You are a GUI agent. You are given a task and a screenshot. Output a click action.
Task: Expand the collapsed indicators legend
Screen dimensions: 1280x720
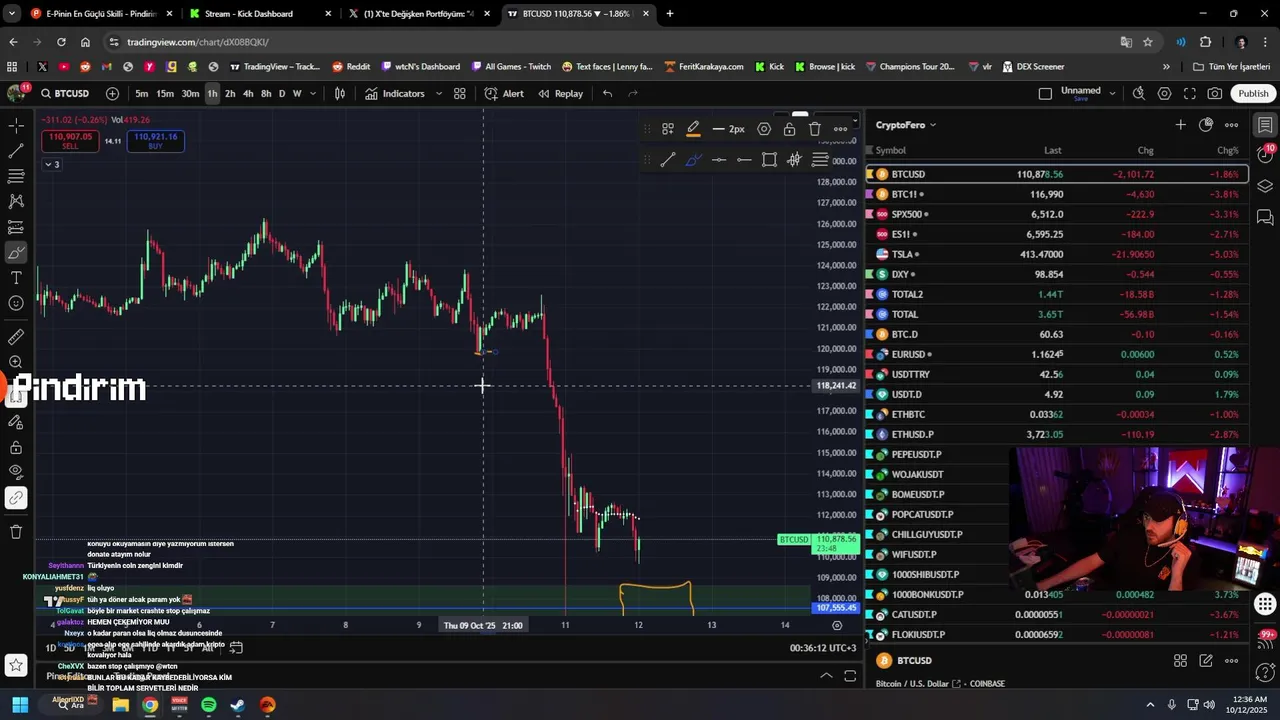(52, 164)
